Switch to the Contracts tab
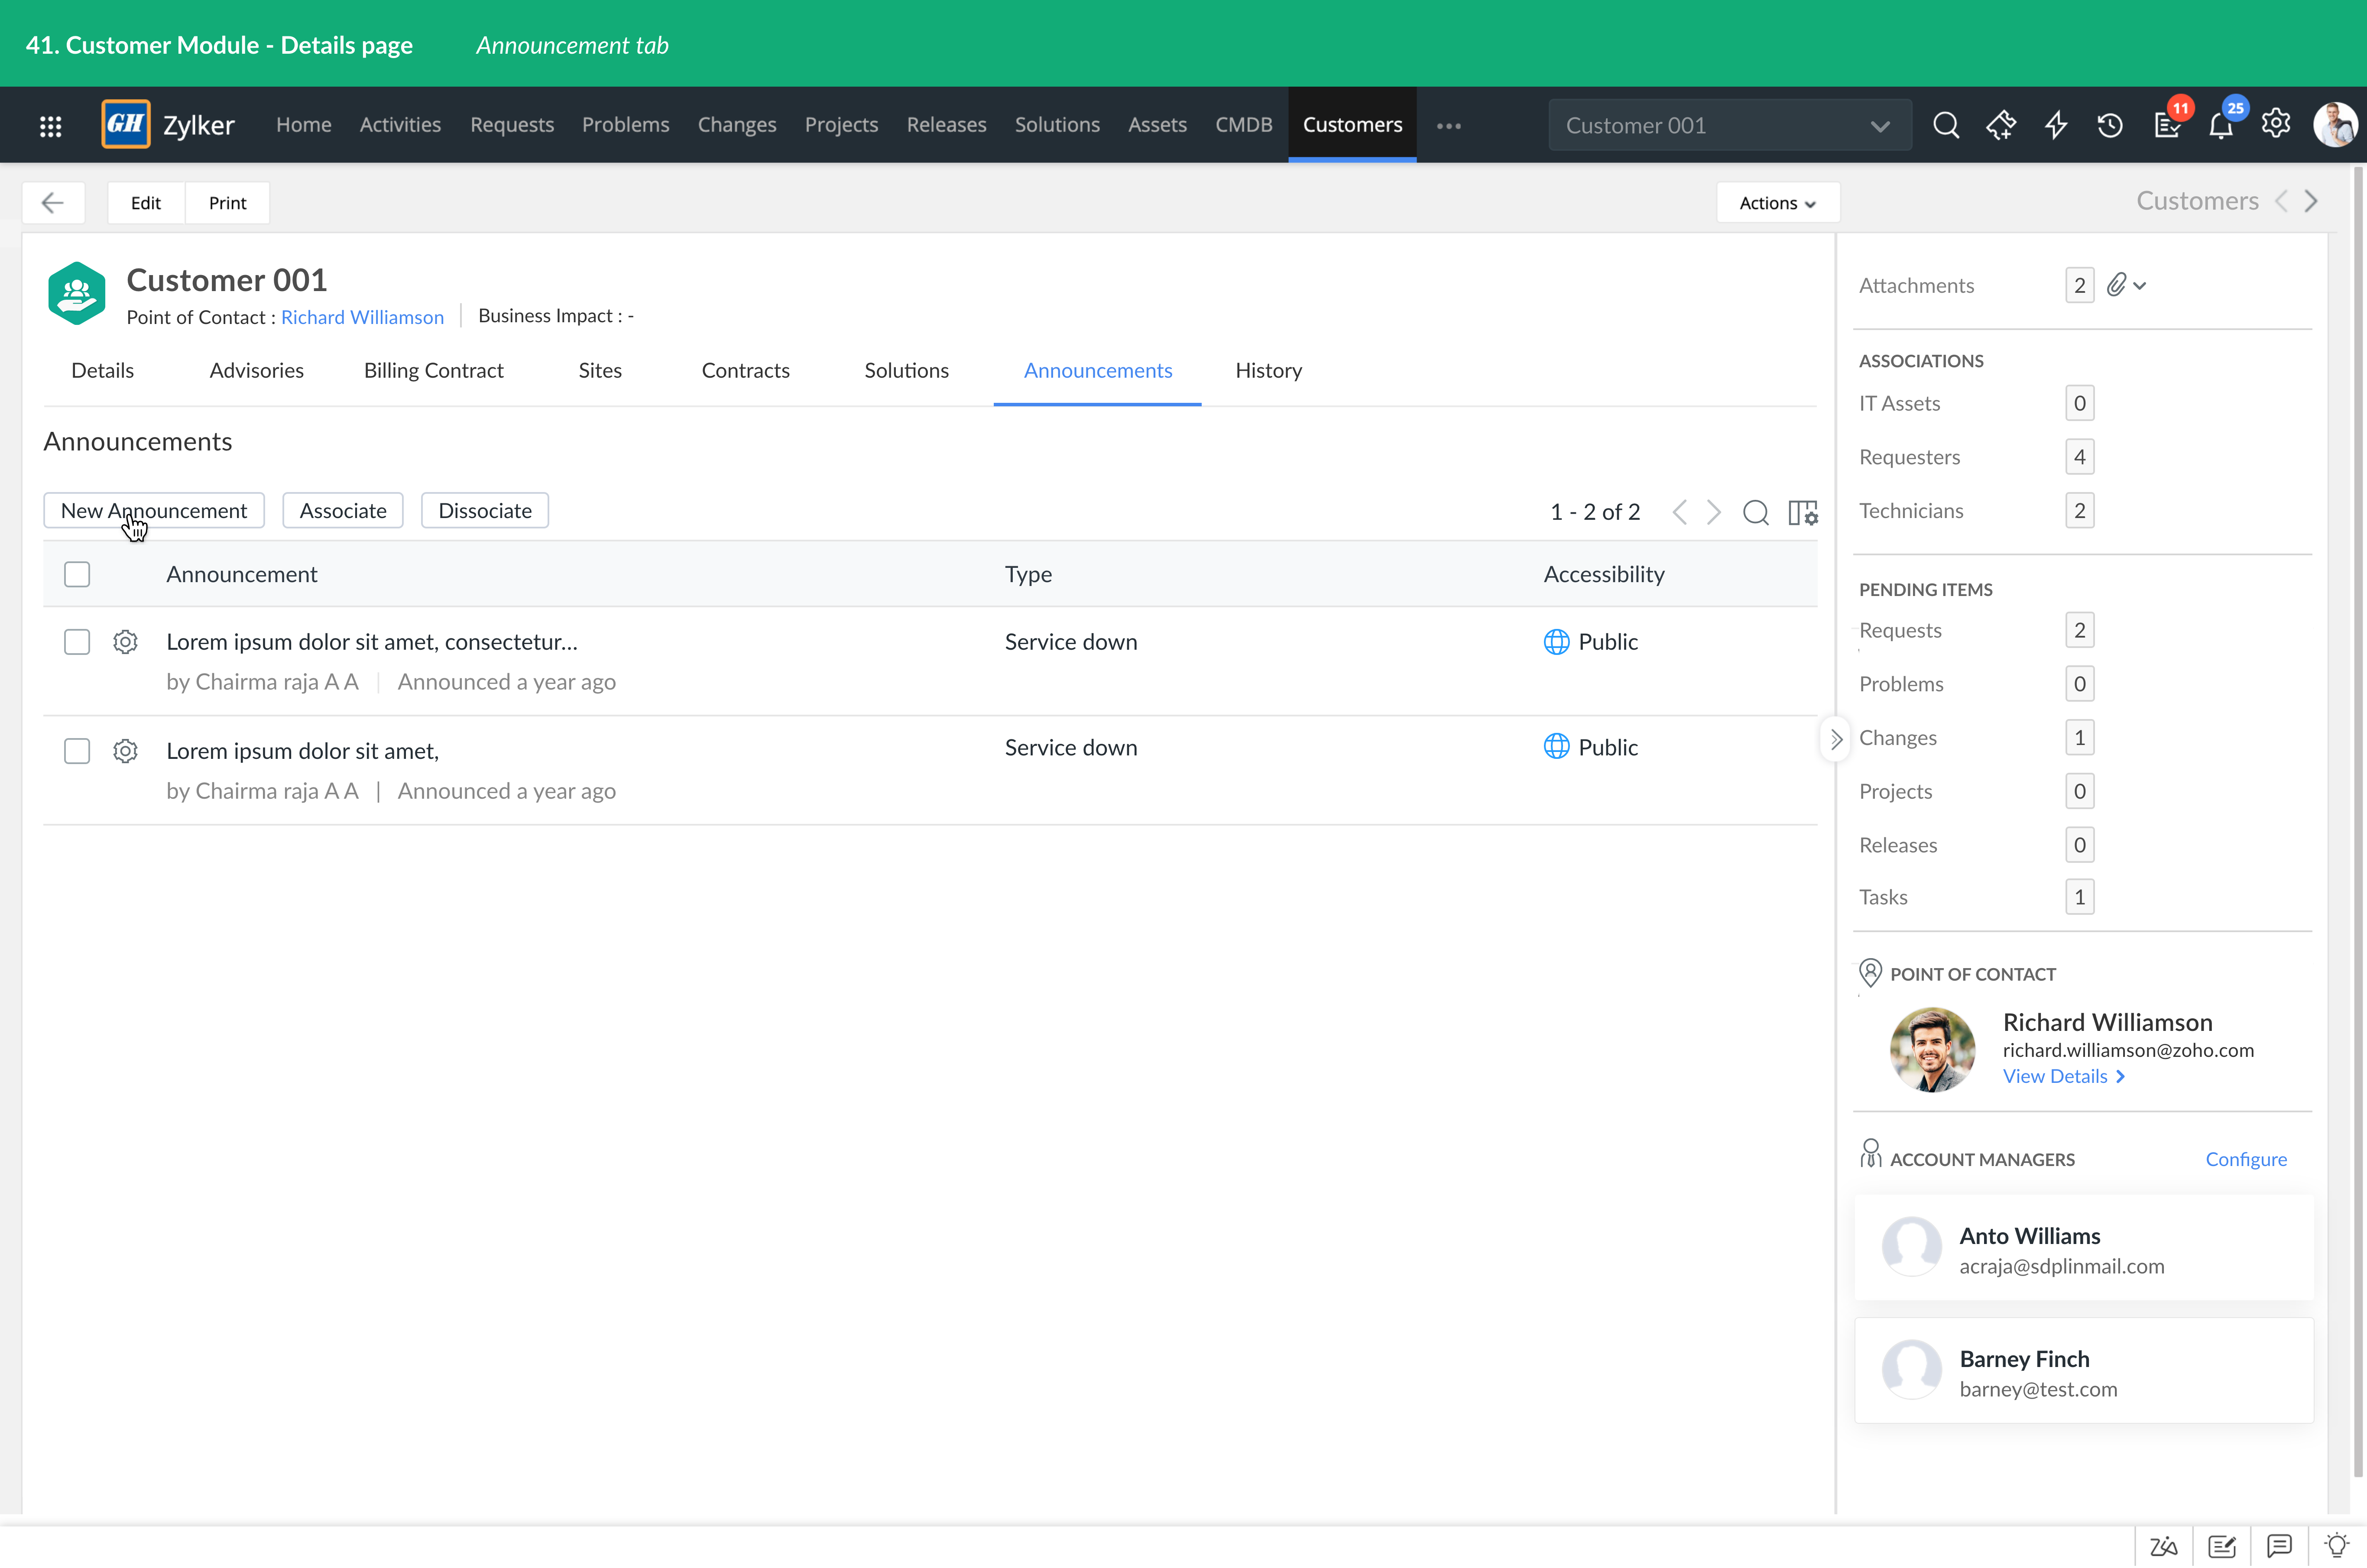This screenshot has height=1568, width=2367. pyautogui.click(x=746, y=371)
